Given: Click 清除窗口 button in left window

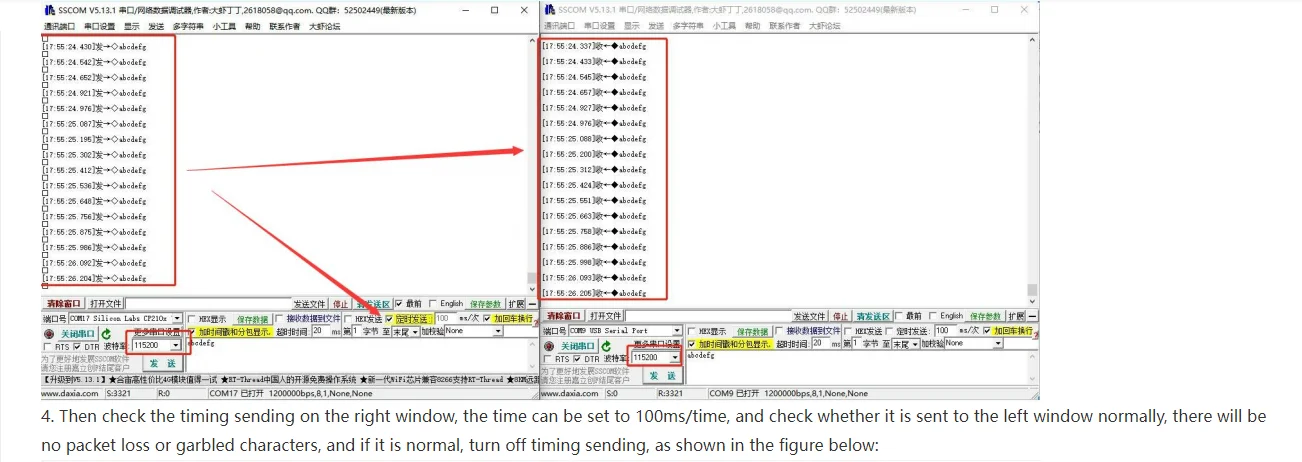Looking at the screenshot, I should tap(64, 304).
